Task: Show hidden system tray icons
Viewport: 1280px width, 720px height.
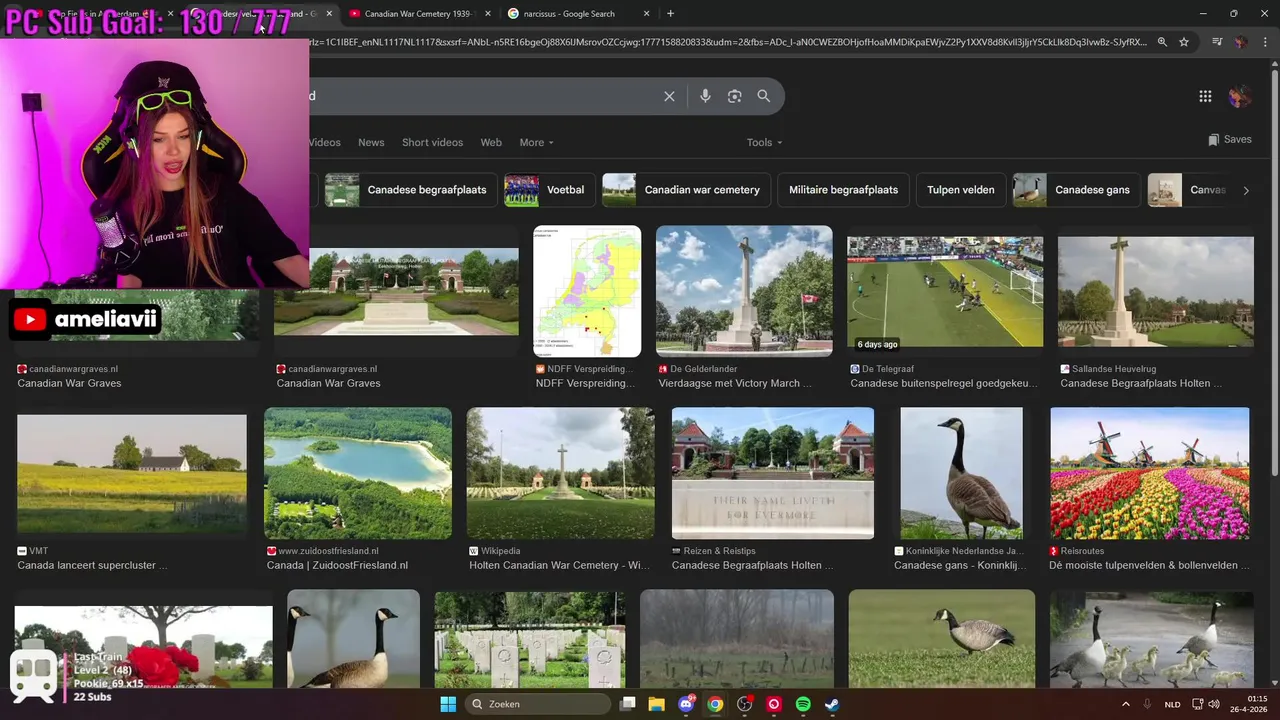Action: coord(1125,704)
